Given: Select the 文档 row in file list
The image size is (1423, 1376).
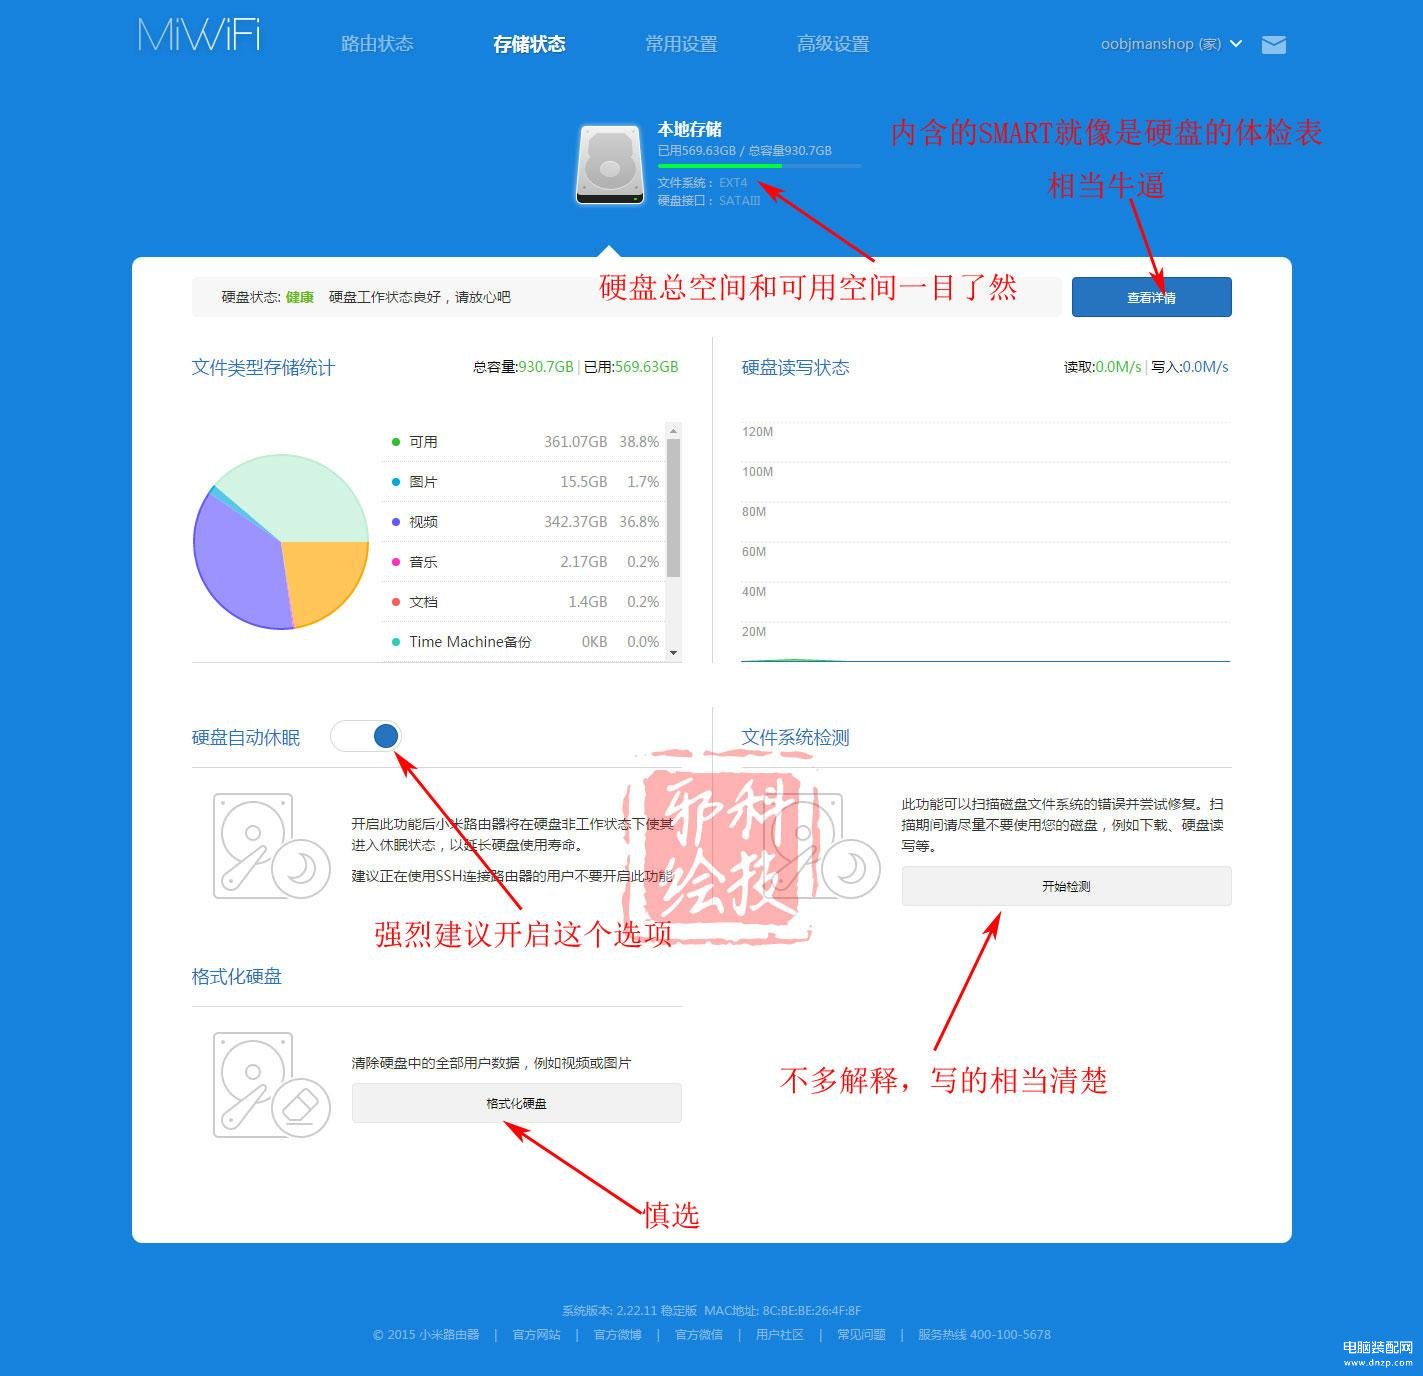Looking at the screenshot, I should coord(523,601).
